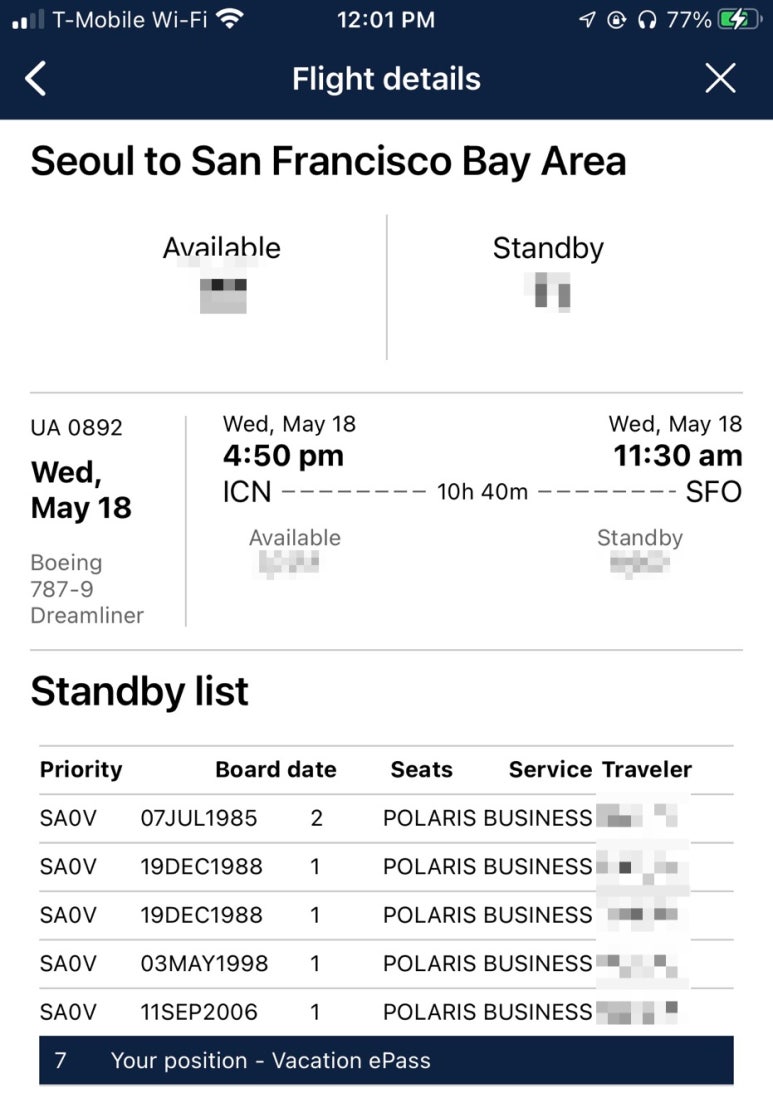The image size is (773, 1093).
Task: Tap the Priority column header
Action: (x=81, y=770)
